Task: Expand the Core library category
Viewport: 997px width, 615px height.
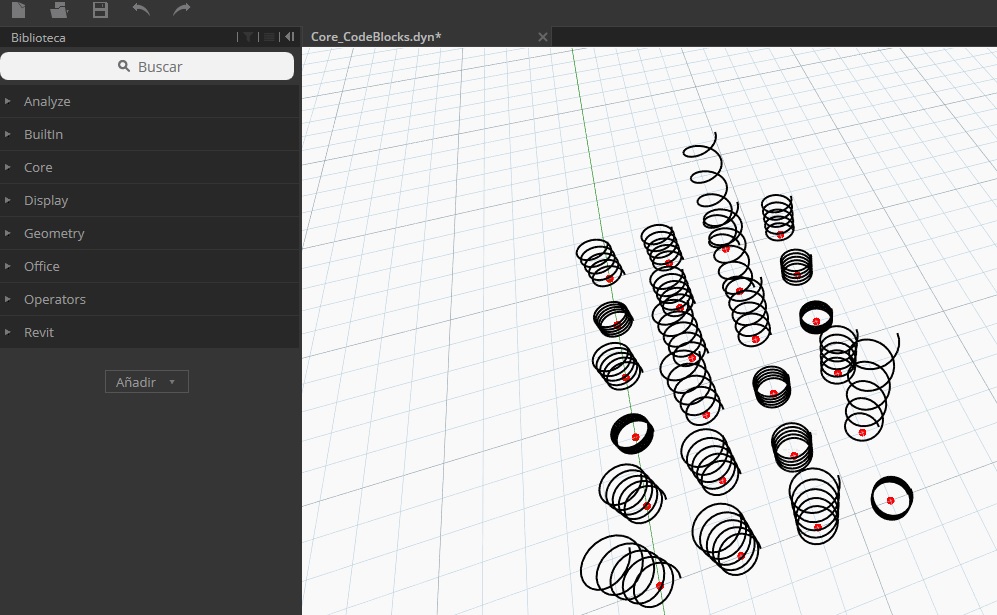Action: click(38, 167)
